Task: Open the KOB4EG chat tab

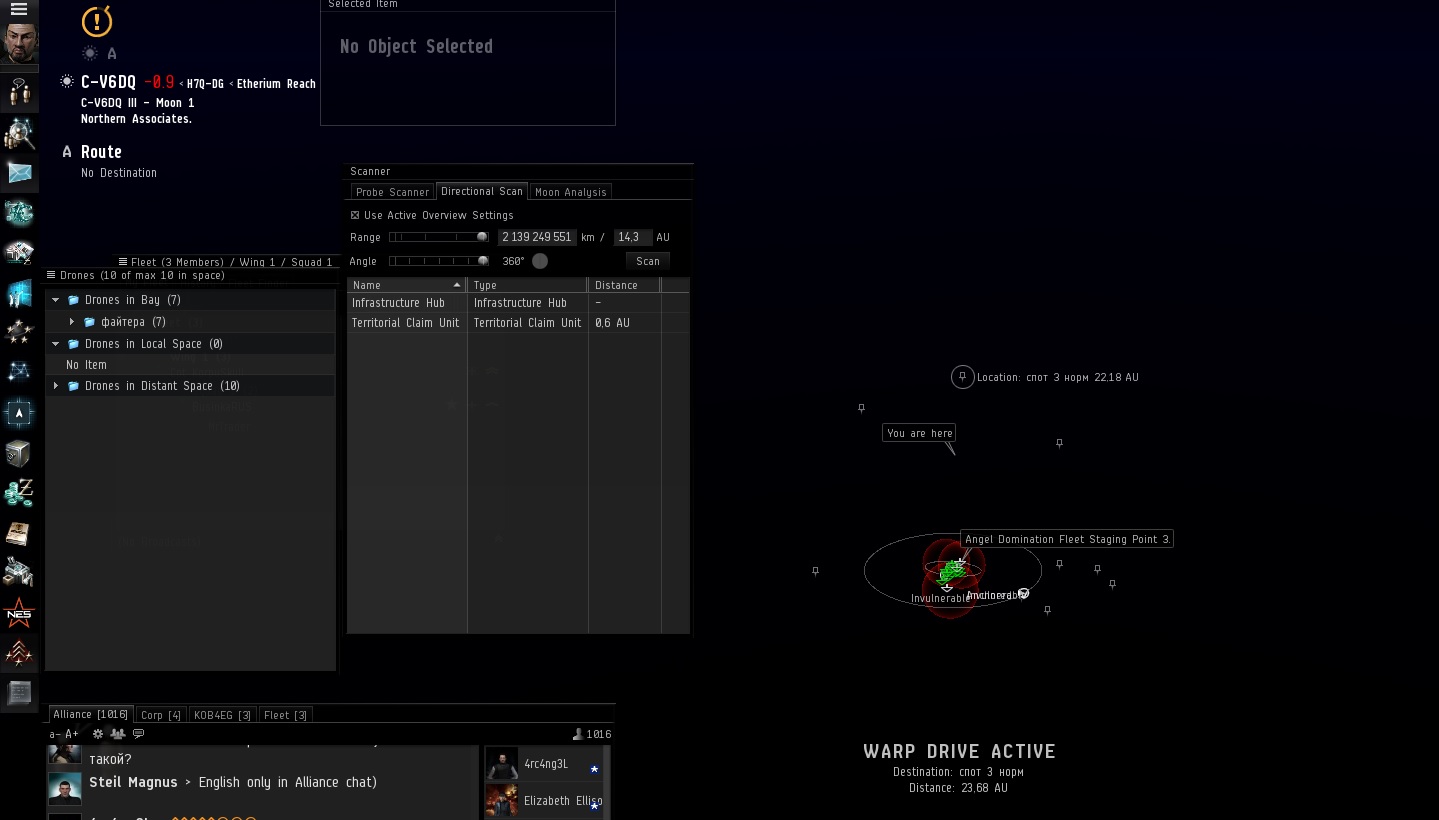Action: [x=222, y=715]
